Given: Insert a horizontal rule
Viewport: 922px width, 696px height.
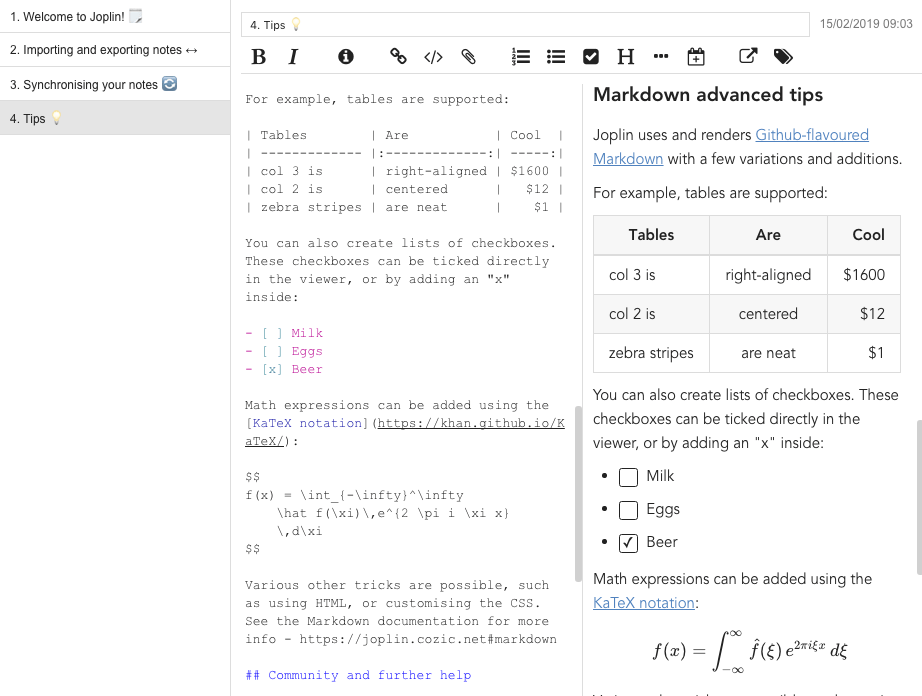Looking at the screenshot, I should point(660,57).
